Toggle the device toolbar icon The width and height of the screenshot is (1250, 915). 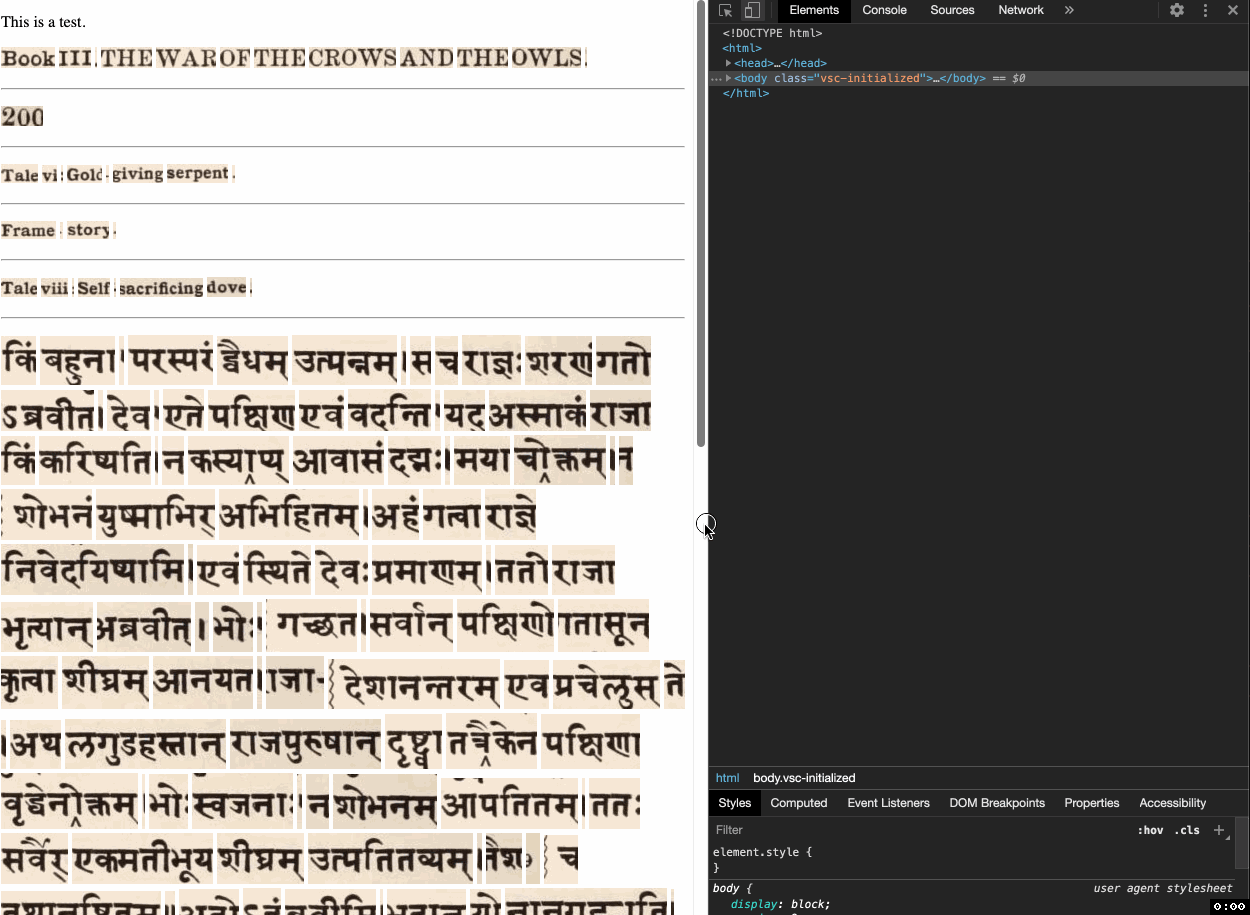pyautogui.click(x=752, y=10)
